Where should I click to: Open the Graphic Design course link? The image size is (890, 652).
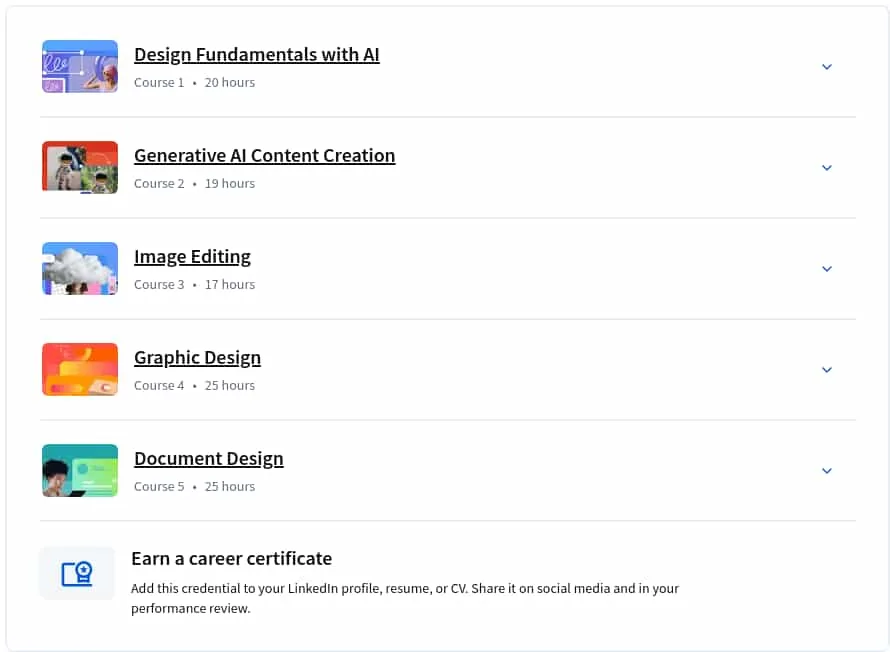[x=198, y=358]
